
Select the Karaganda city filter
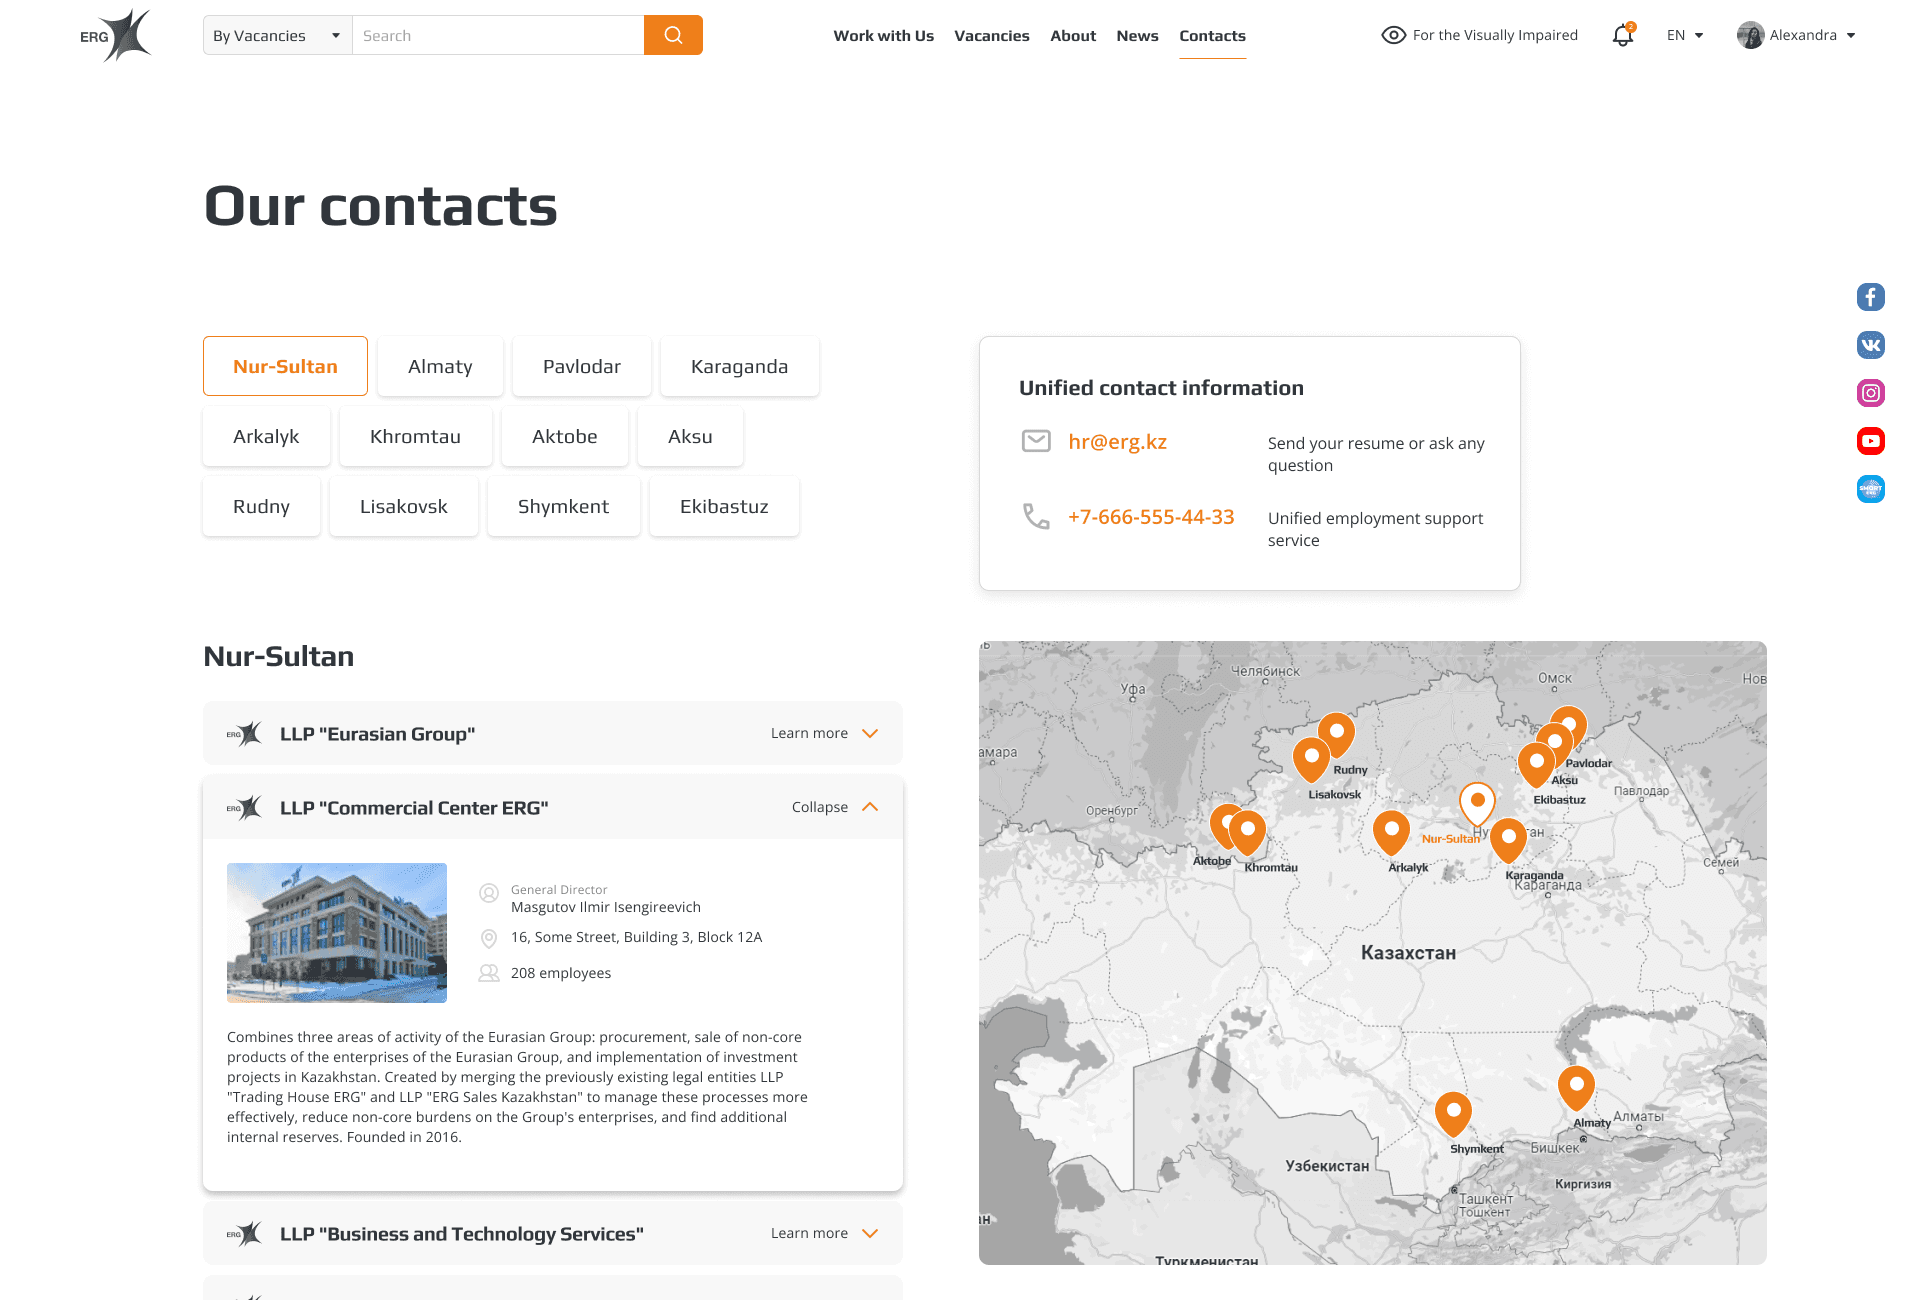tap(739, 366)
